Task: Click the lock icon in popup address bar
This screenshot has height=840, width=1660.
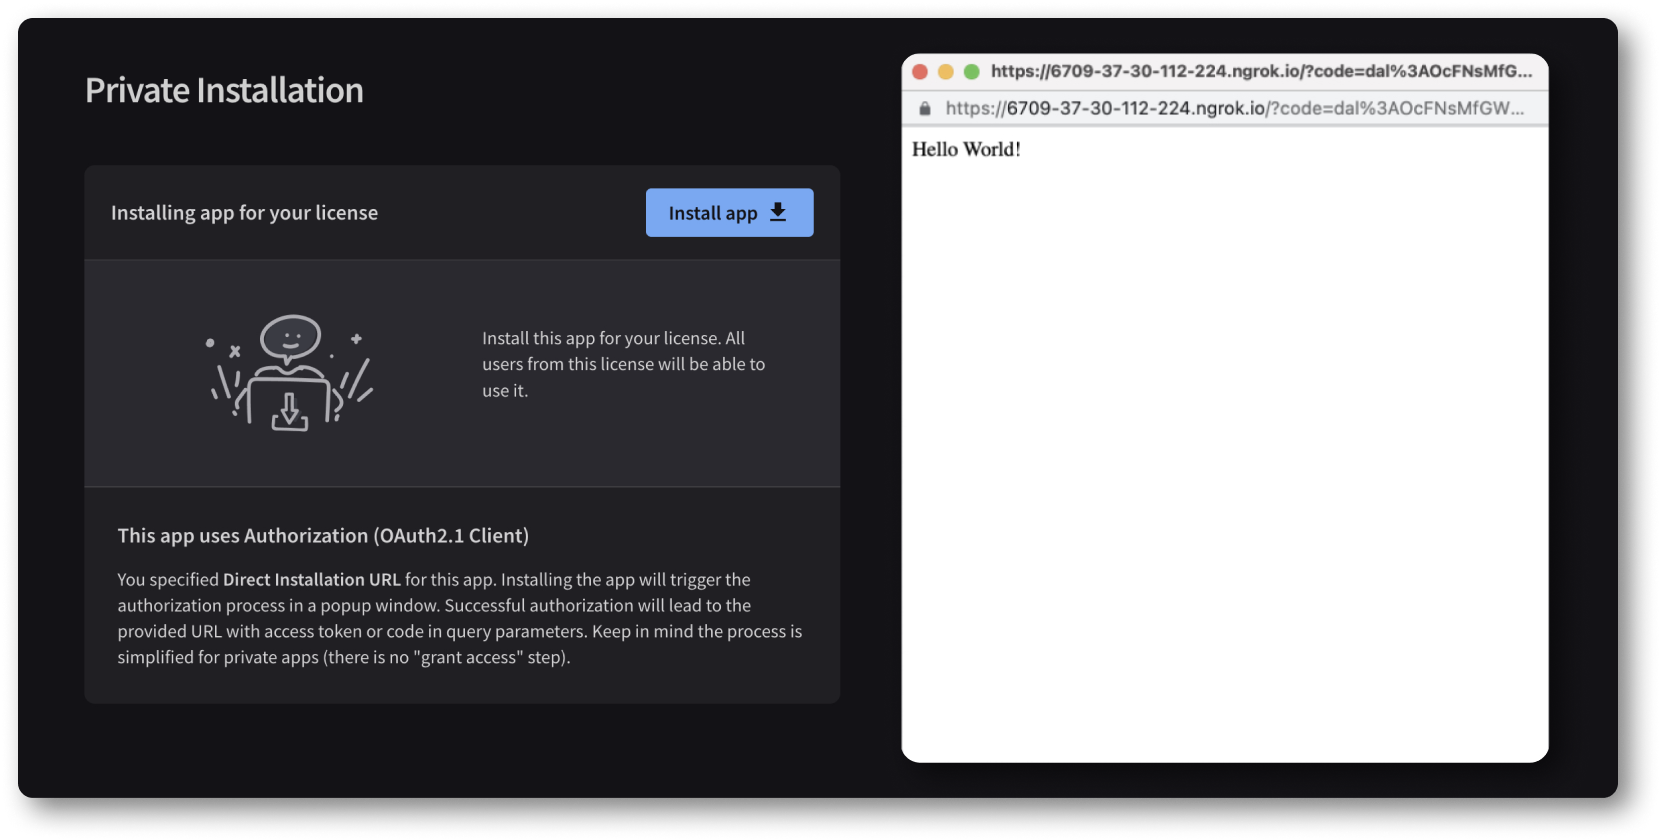Action: point(925,108)
